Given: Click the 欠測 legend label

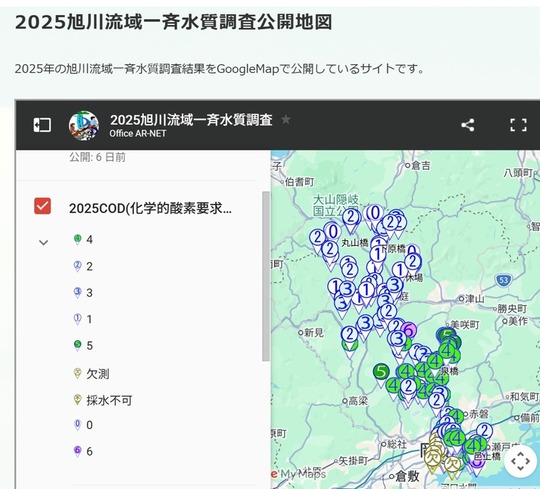Looking at the screenshot, I should click(x=98, y=374).
